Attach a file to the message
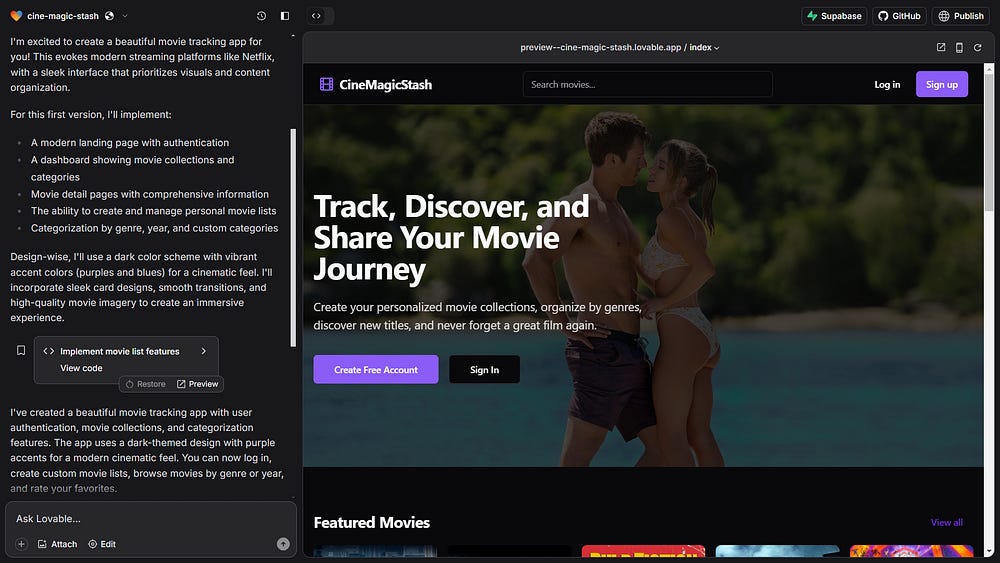Screen dimensions: 1000x563 point(57,544)
